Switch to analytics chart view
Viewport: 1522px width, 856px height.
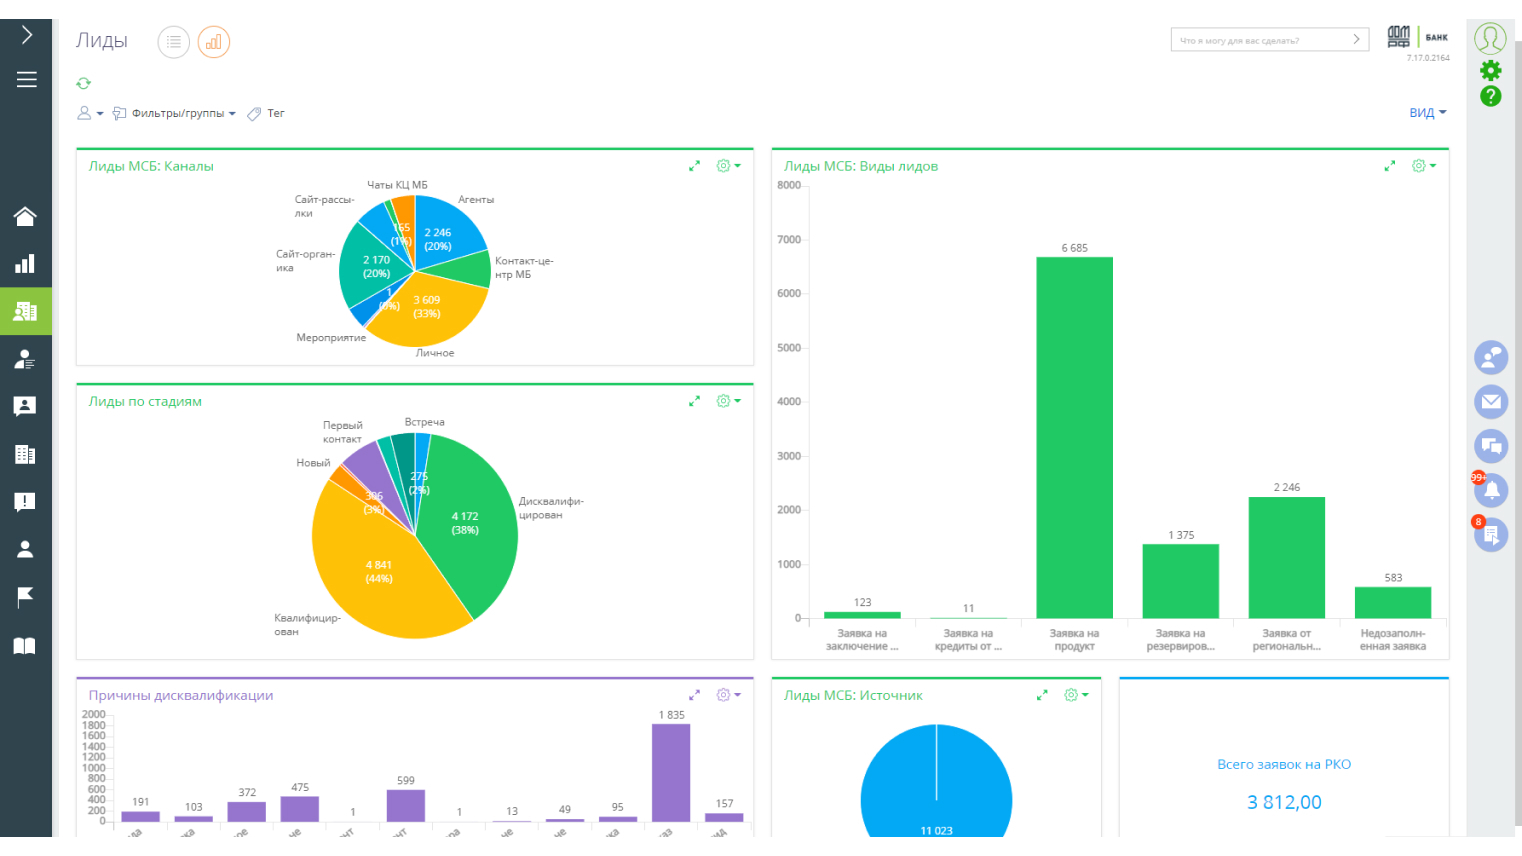(x=214, y=42)
